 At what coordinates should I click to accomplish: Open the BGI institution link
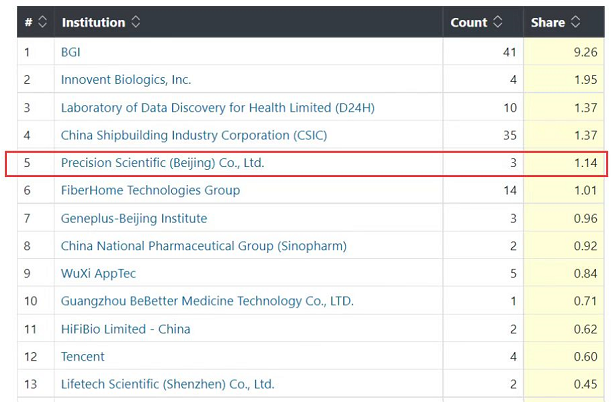pos(71,52)
